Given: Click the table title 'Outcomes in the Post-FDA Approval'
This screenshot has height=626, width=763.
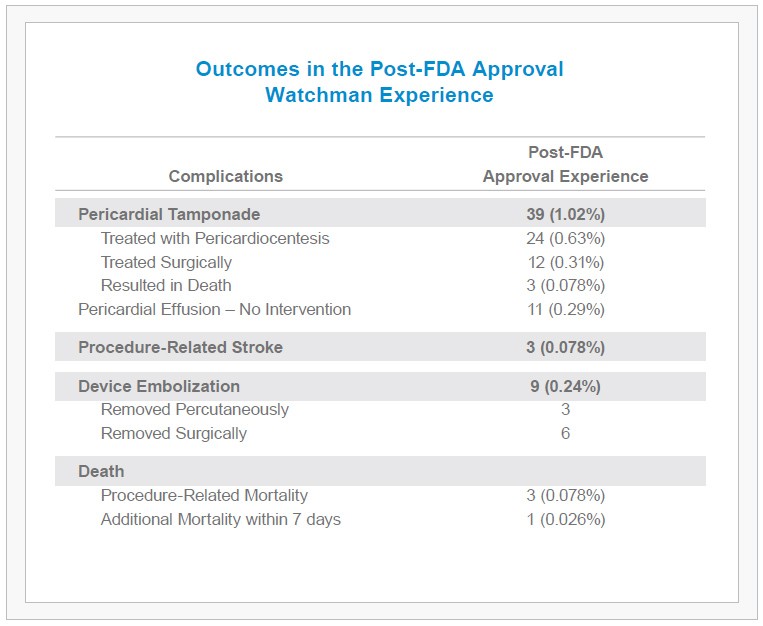Looking at the screenshot, I should (x=379, y=70).
